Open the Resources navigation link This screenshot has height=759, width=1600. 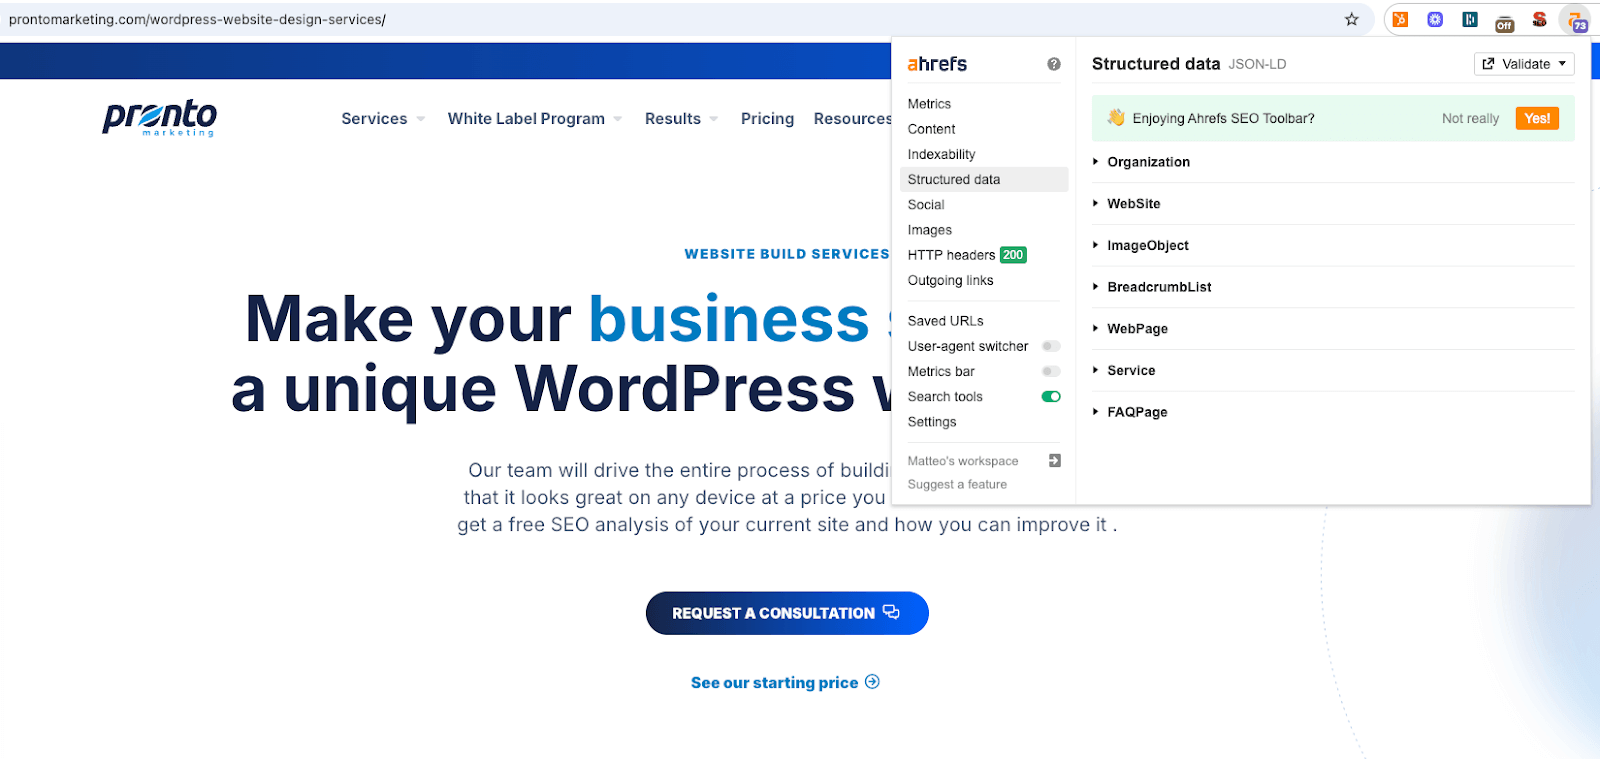852,119
